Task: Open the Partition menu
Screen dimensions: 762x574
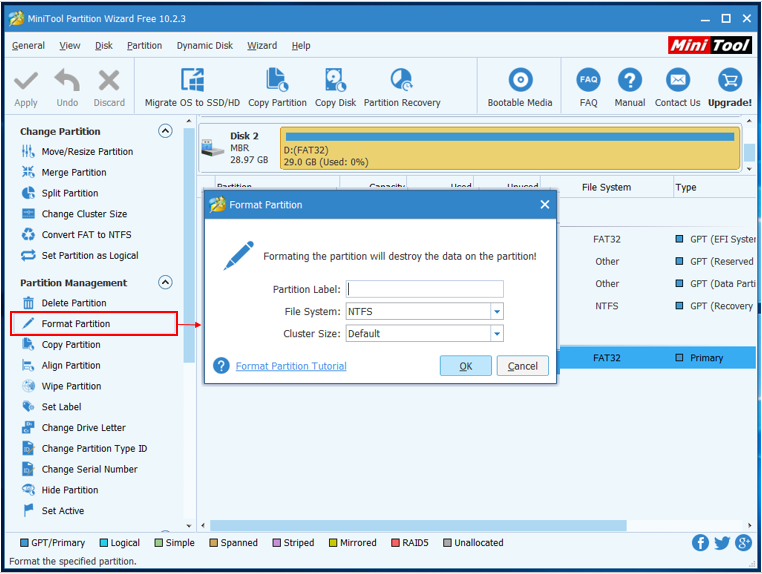Action: click(x=144, y=46)
